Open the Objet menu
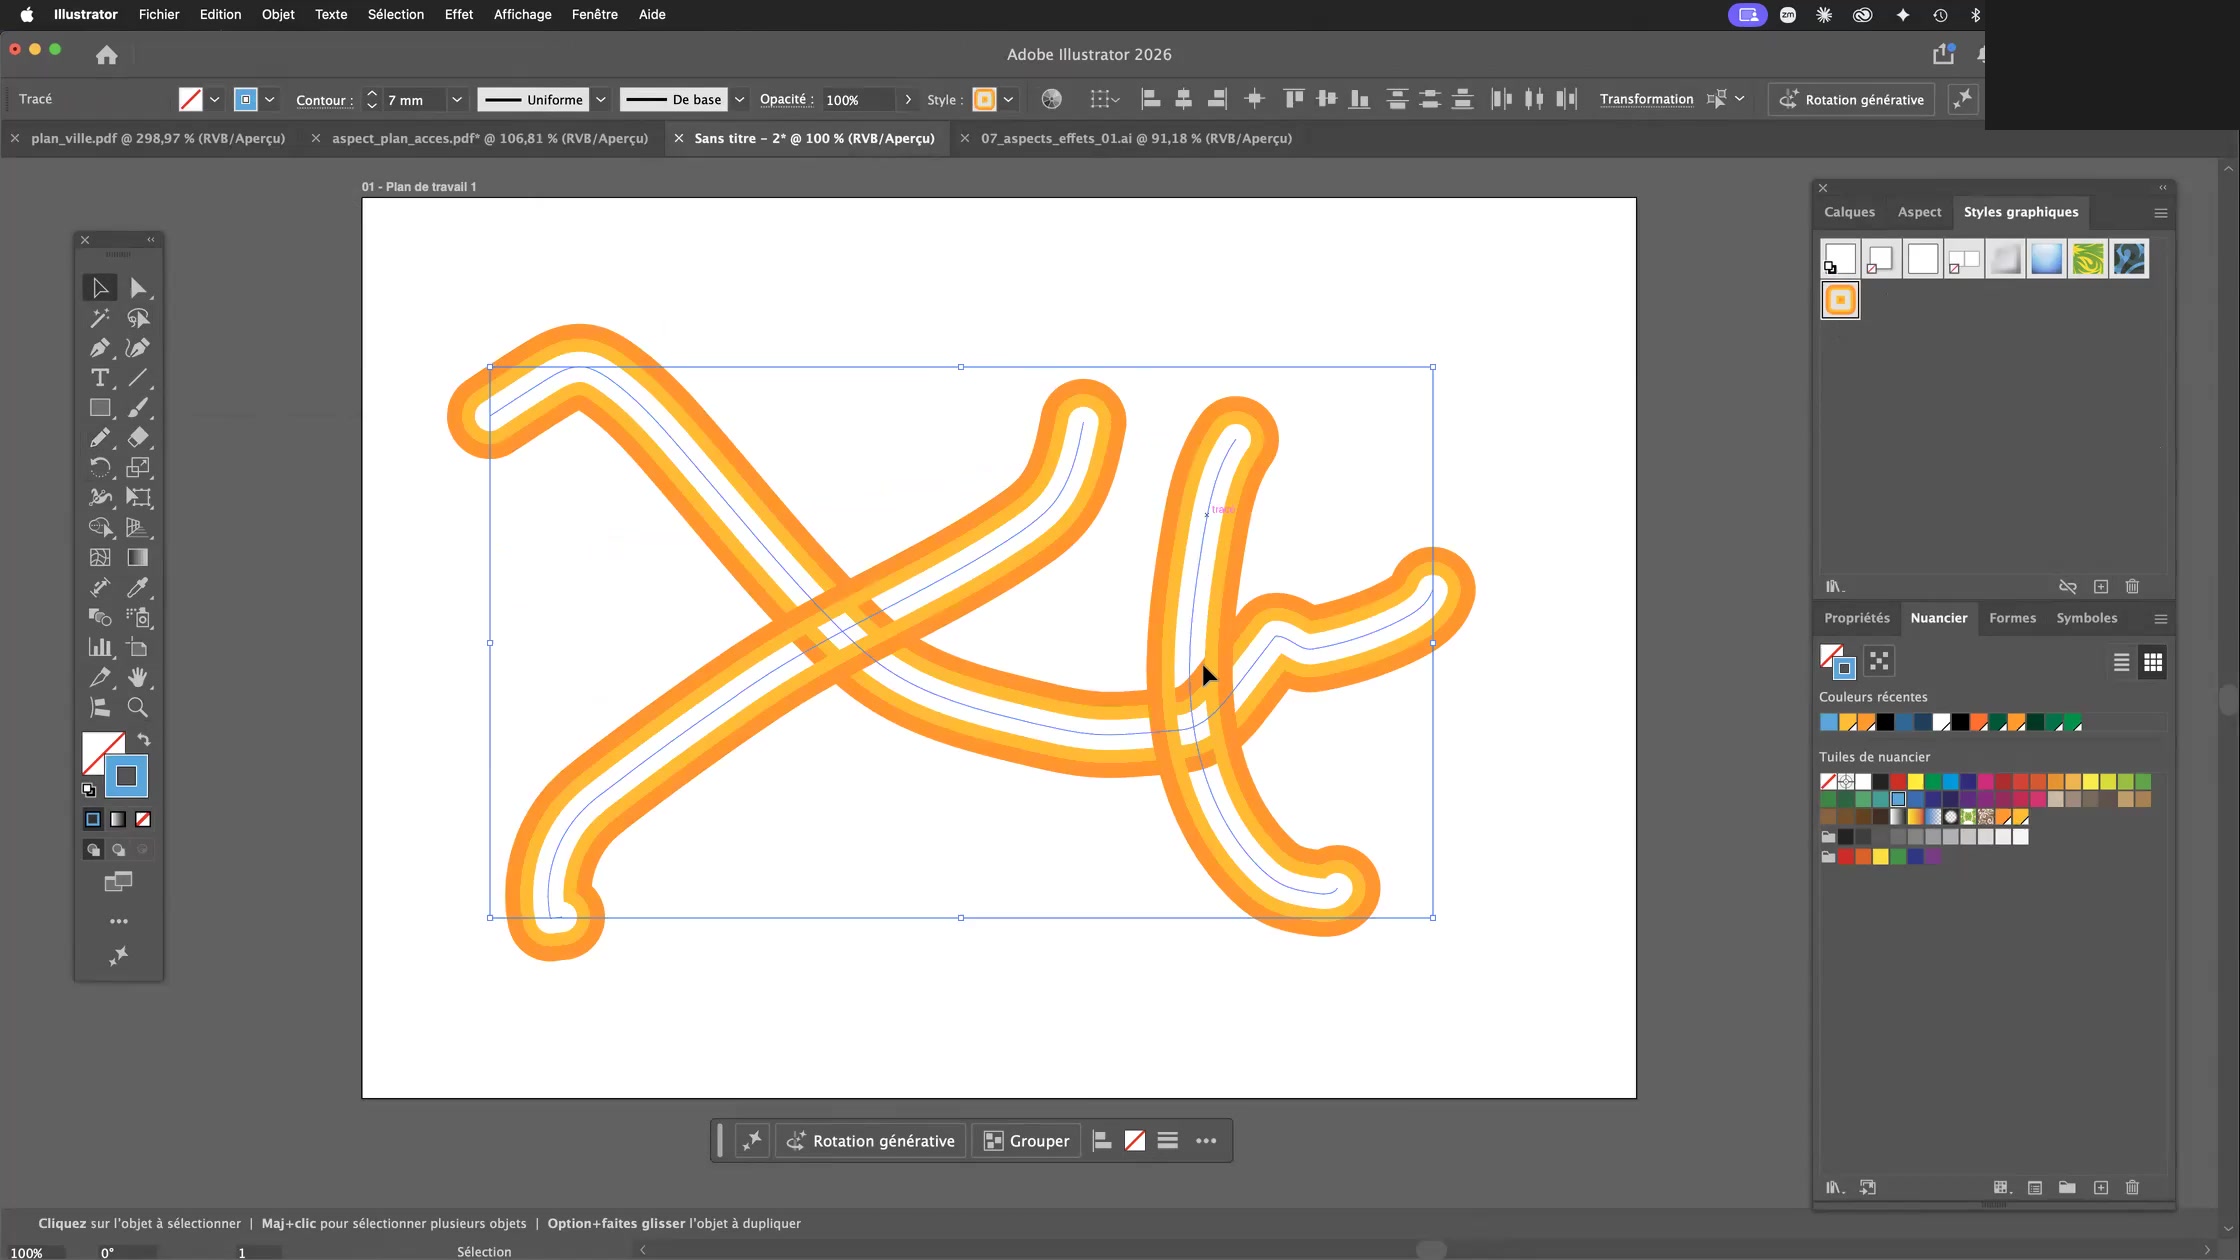The image size is (2240, 1260). [x=278, y=14]
